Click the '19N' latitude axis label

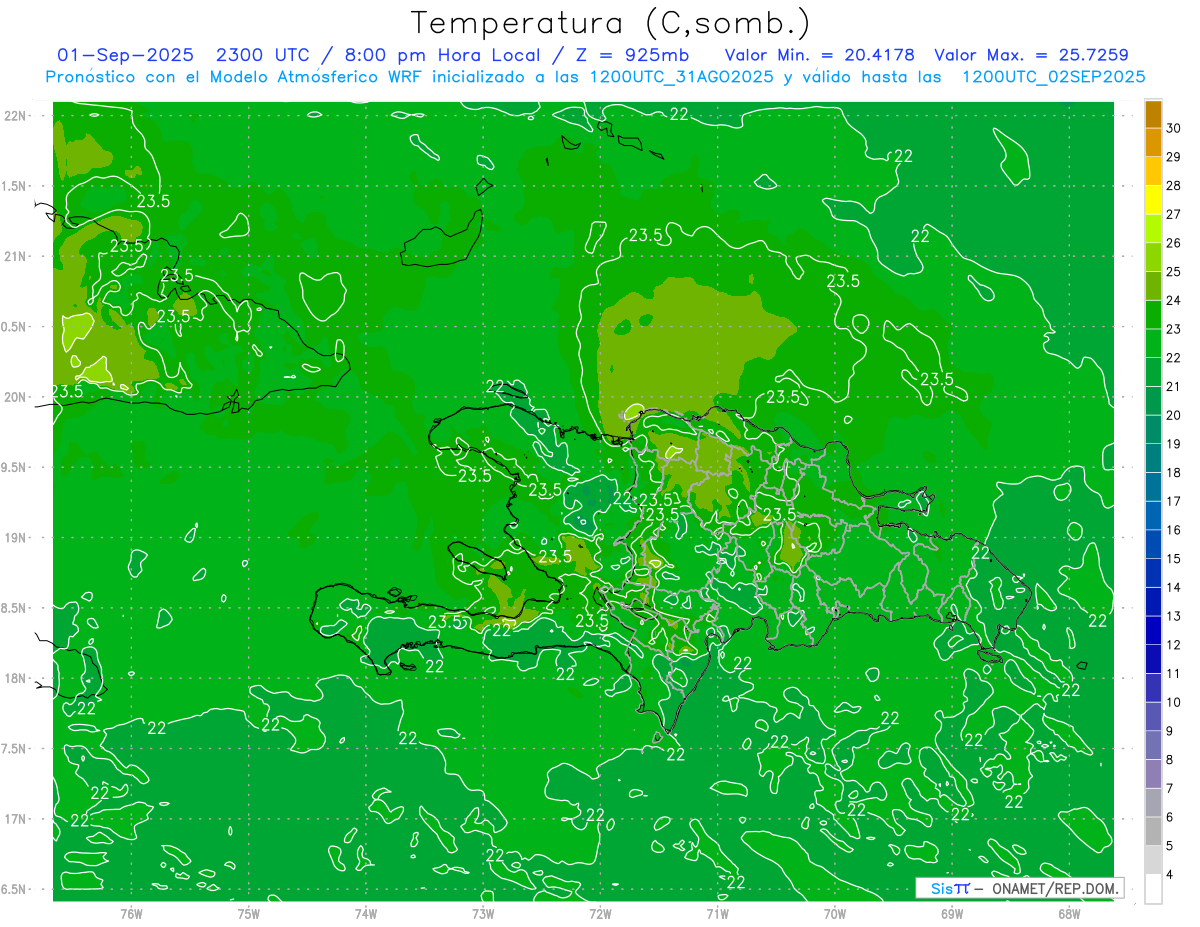pos(15,538)
